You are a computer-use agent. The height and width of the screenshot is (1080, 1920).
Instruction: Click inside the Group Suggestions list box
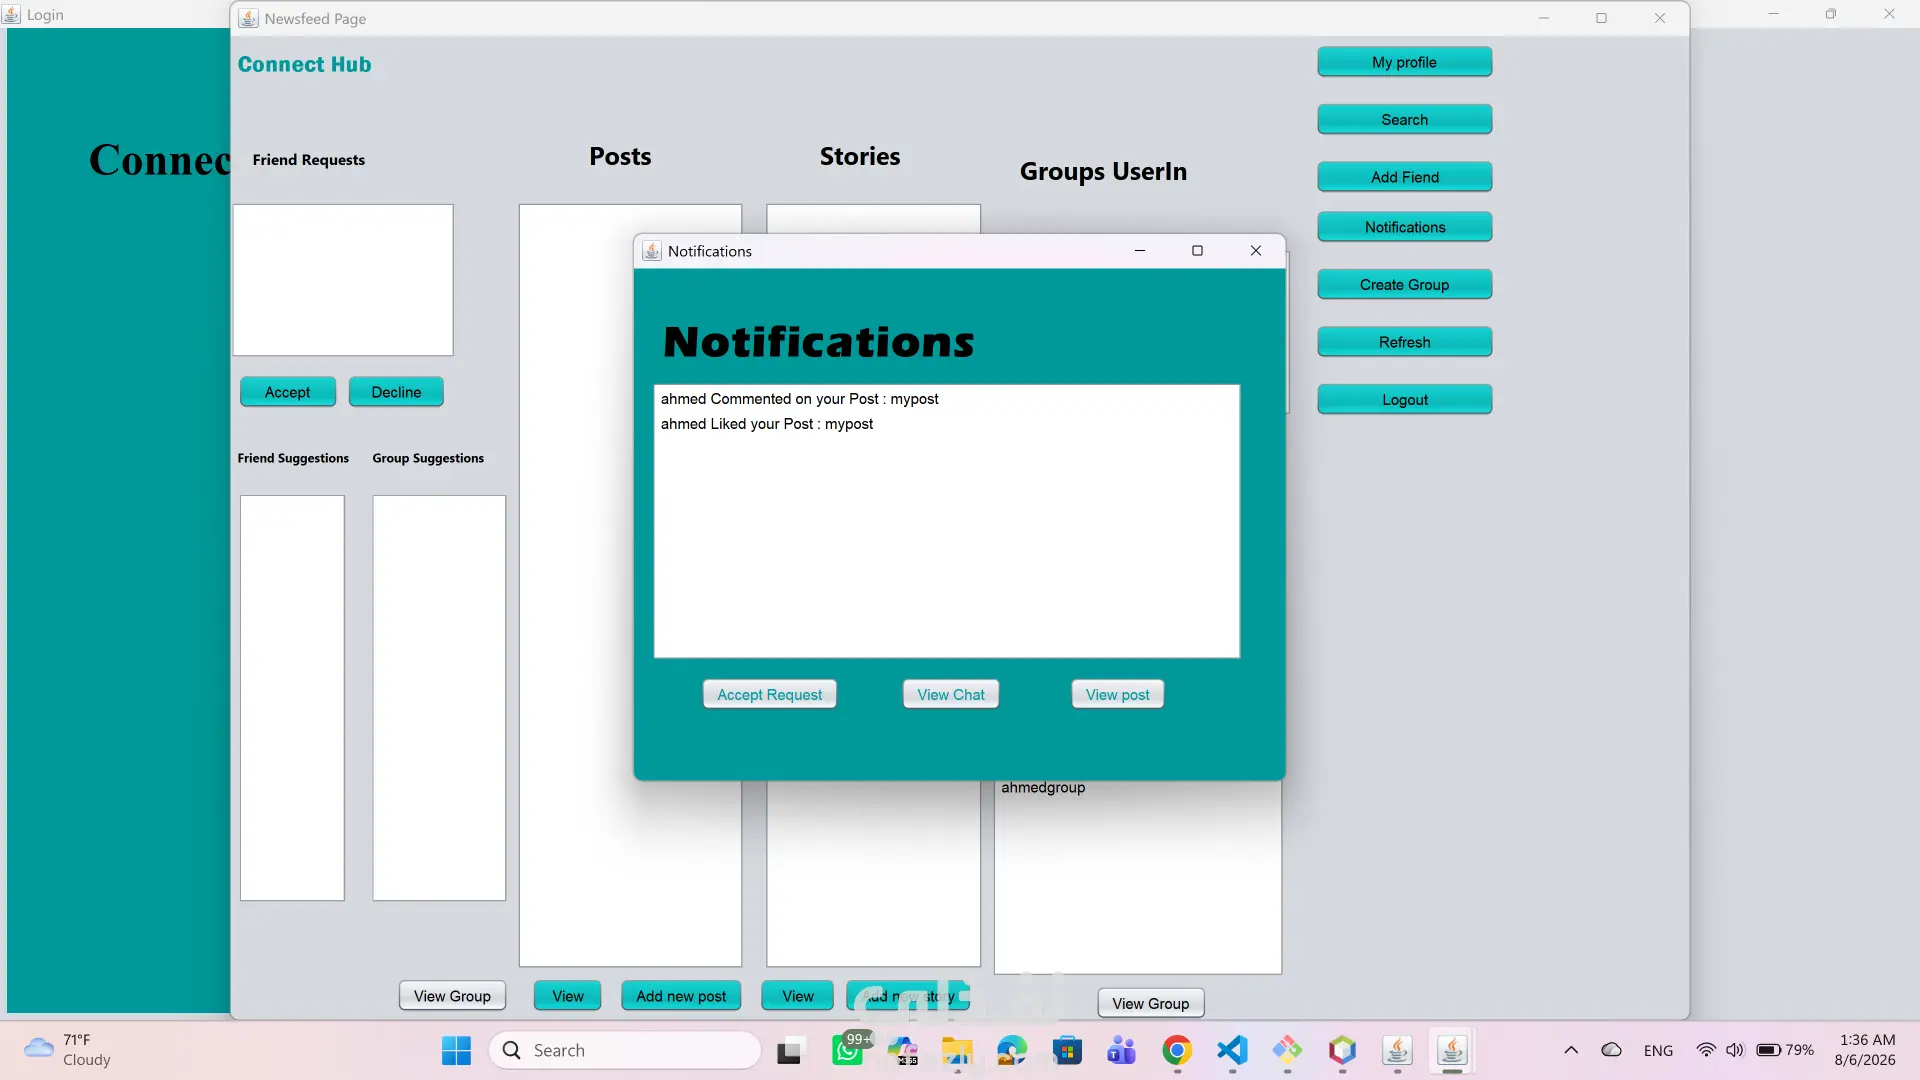439,698
